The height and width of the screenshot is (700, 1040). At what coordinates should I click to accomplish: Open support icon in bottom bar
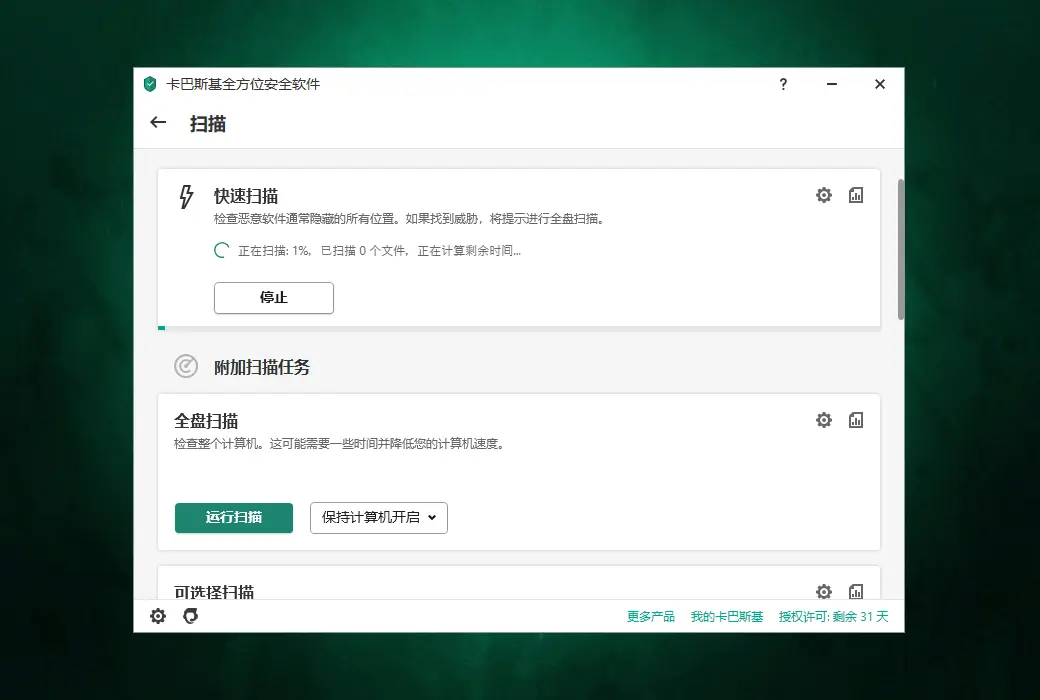pos(190,616)
